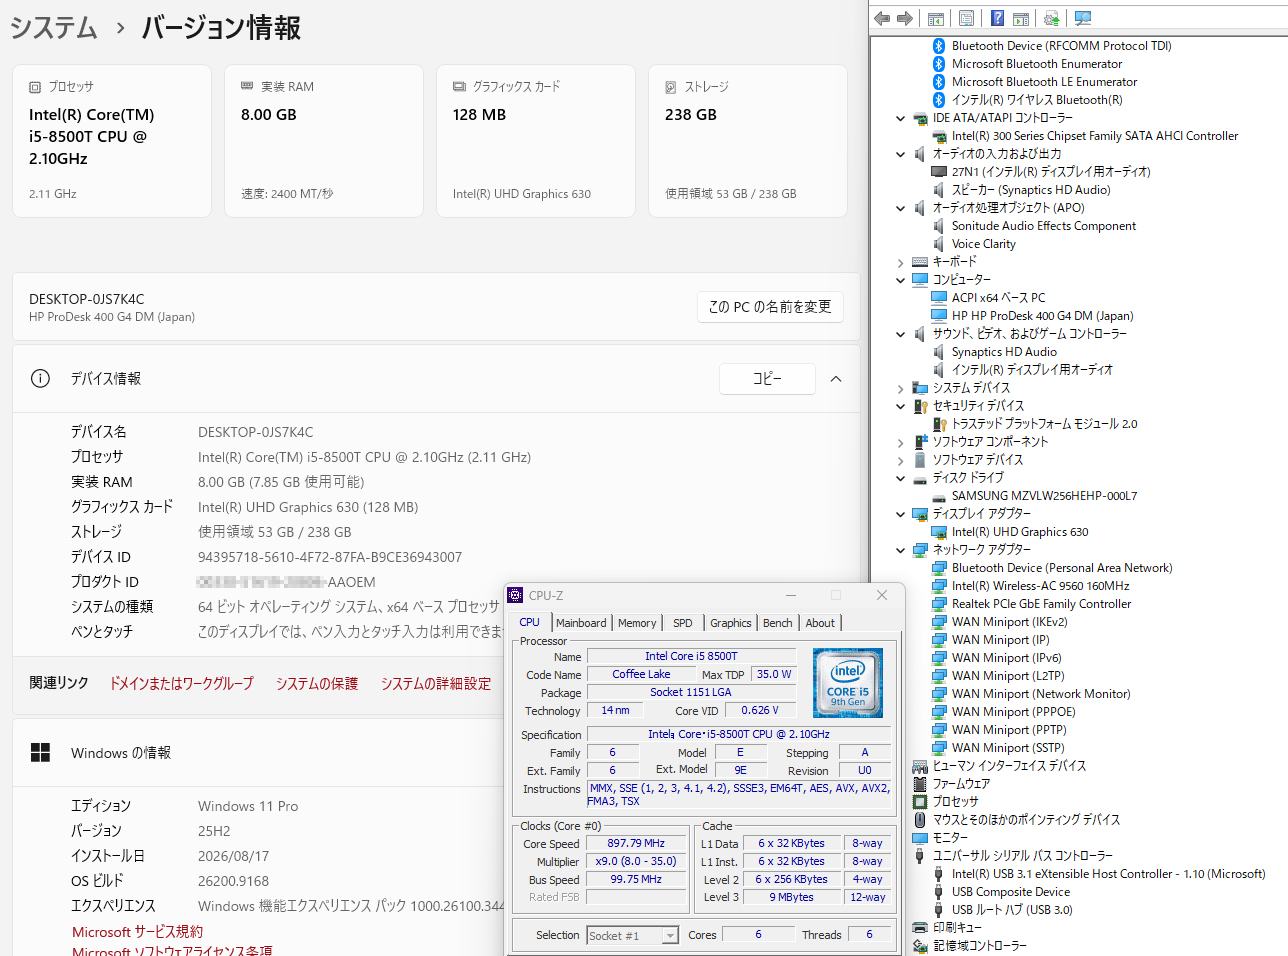Click the CPU-Z Code Name field showing Coffee Lake
The image size is (1288, 956).
641,675
